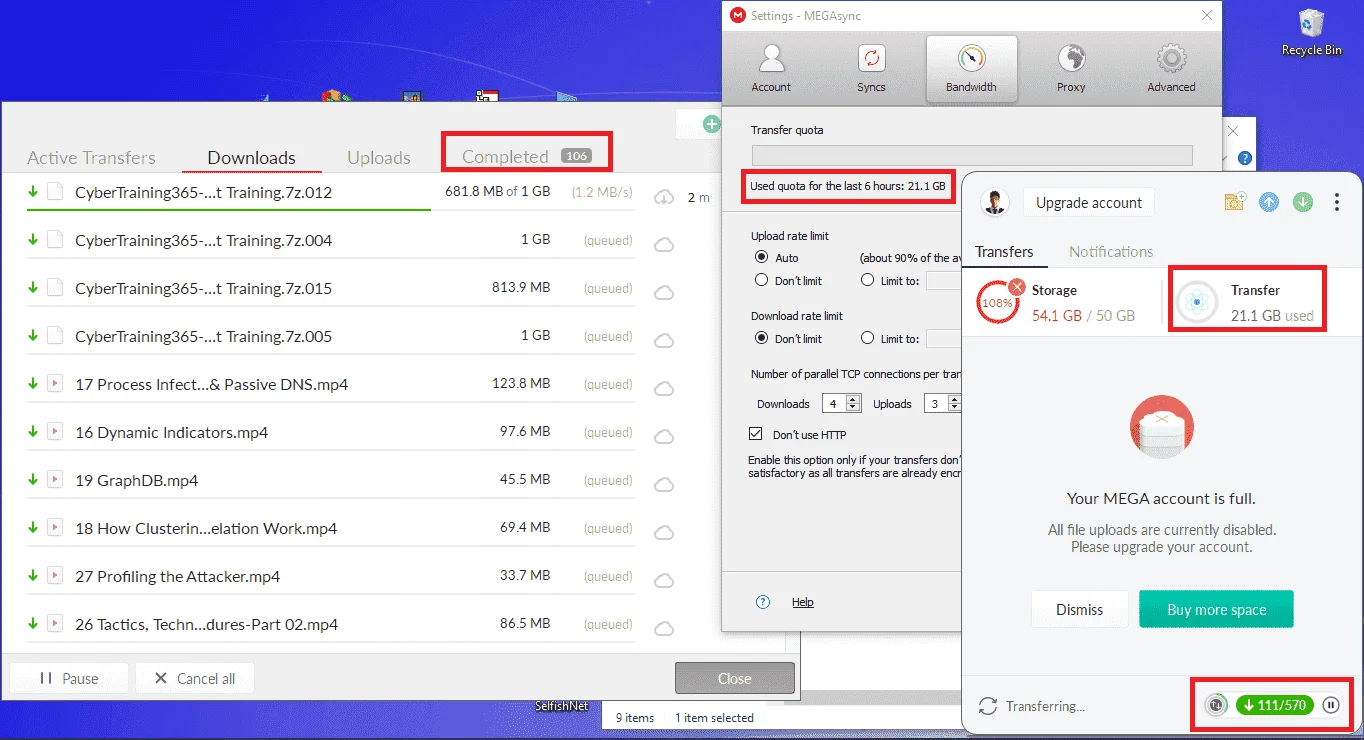Select Don't limit under Upload rate limit

pyautogui.click(x=761, y=281)
